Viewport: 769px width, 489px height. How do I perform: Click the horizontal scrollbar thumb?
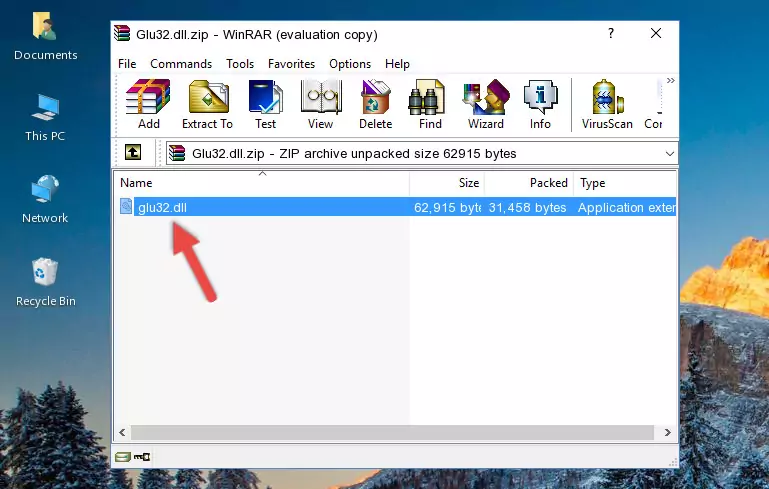point(392,433)
